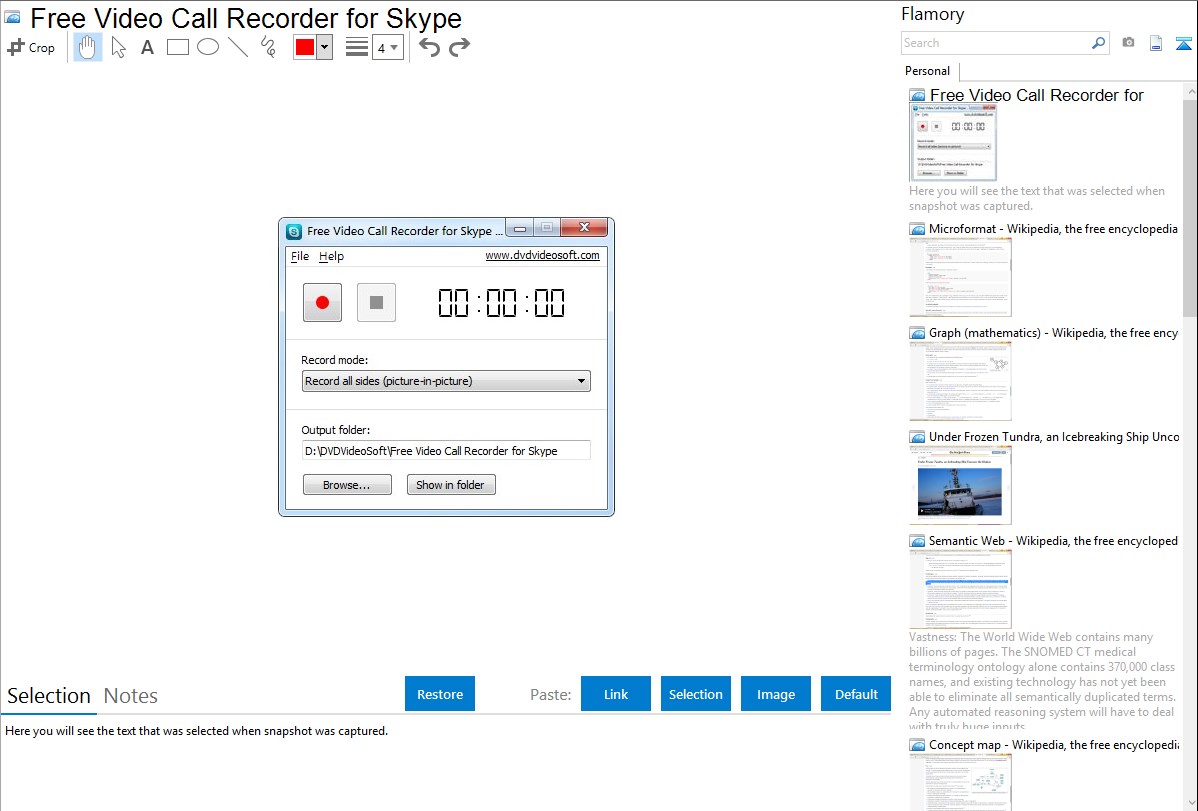This screenshot has width=1198, height=811.
Task: Redo the last annotation
Action: click(459, 47)
